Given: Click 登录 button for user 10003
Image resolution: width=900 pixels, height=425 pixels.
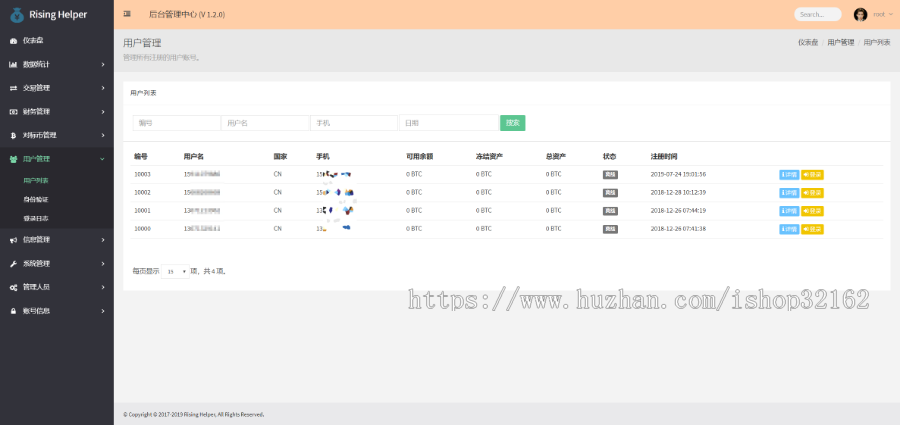Looking at the screenshot, I should pyautogui.click(x=812, y=175).
